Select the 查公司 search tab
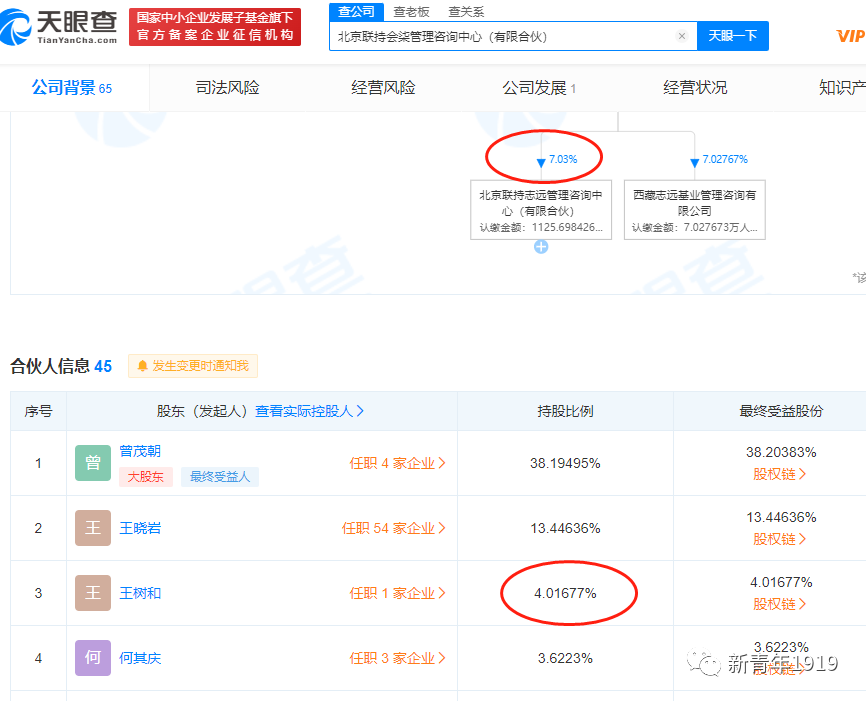The height and width of the screenshot is (701, 866). tap(356, 12)
